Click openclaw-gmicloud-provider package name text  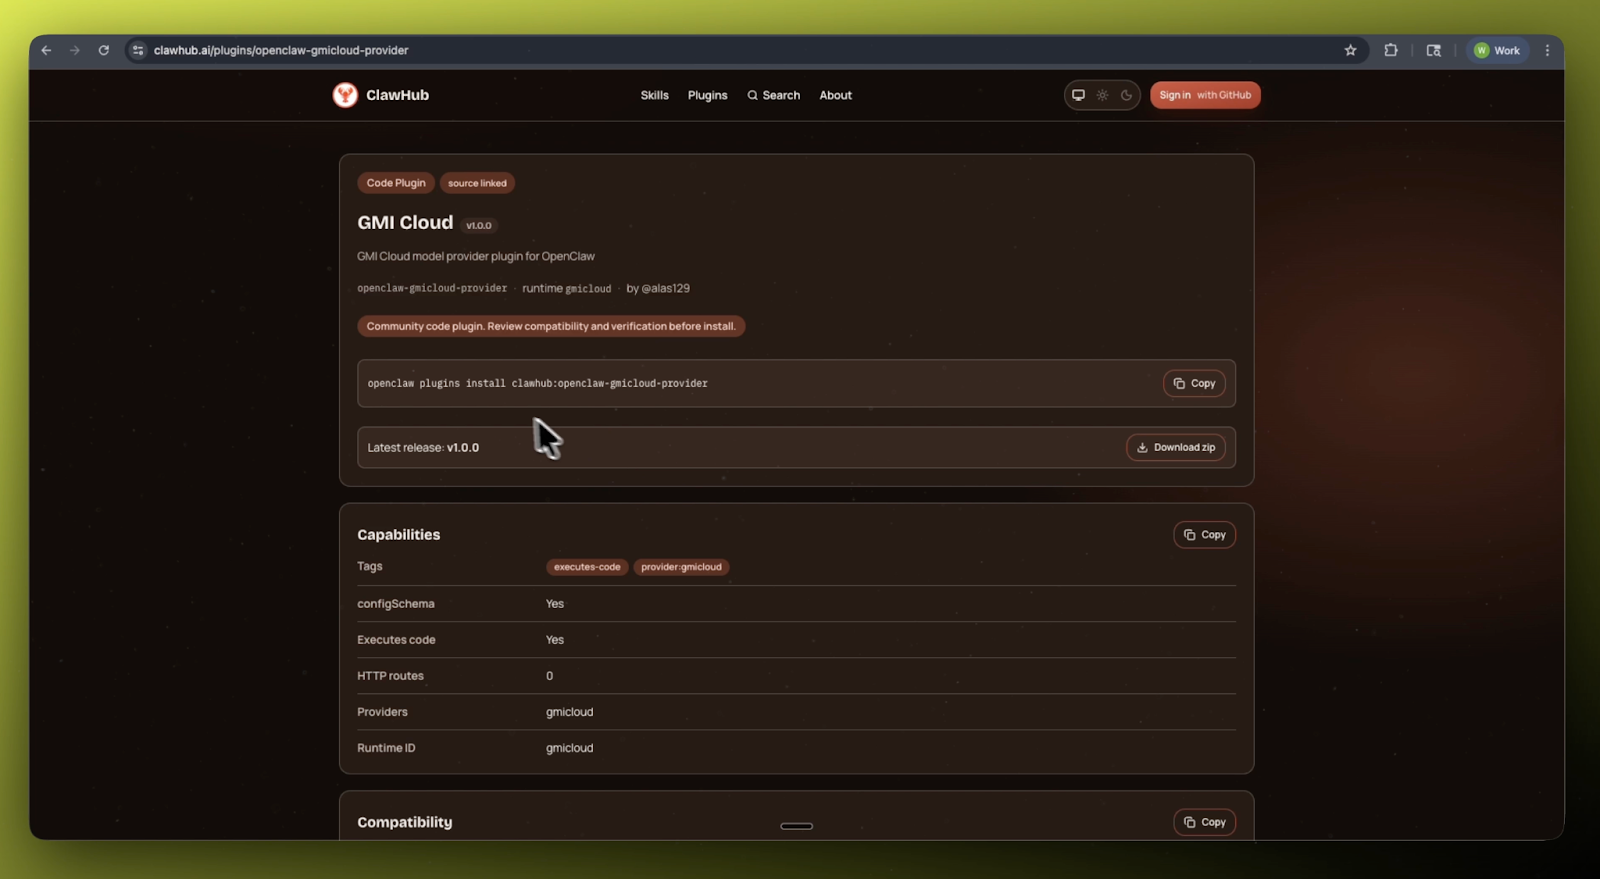432,288
